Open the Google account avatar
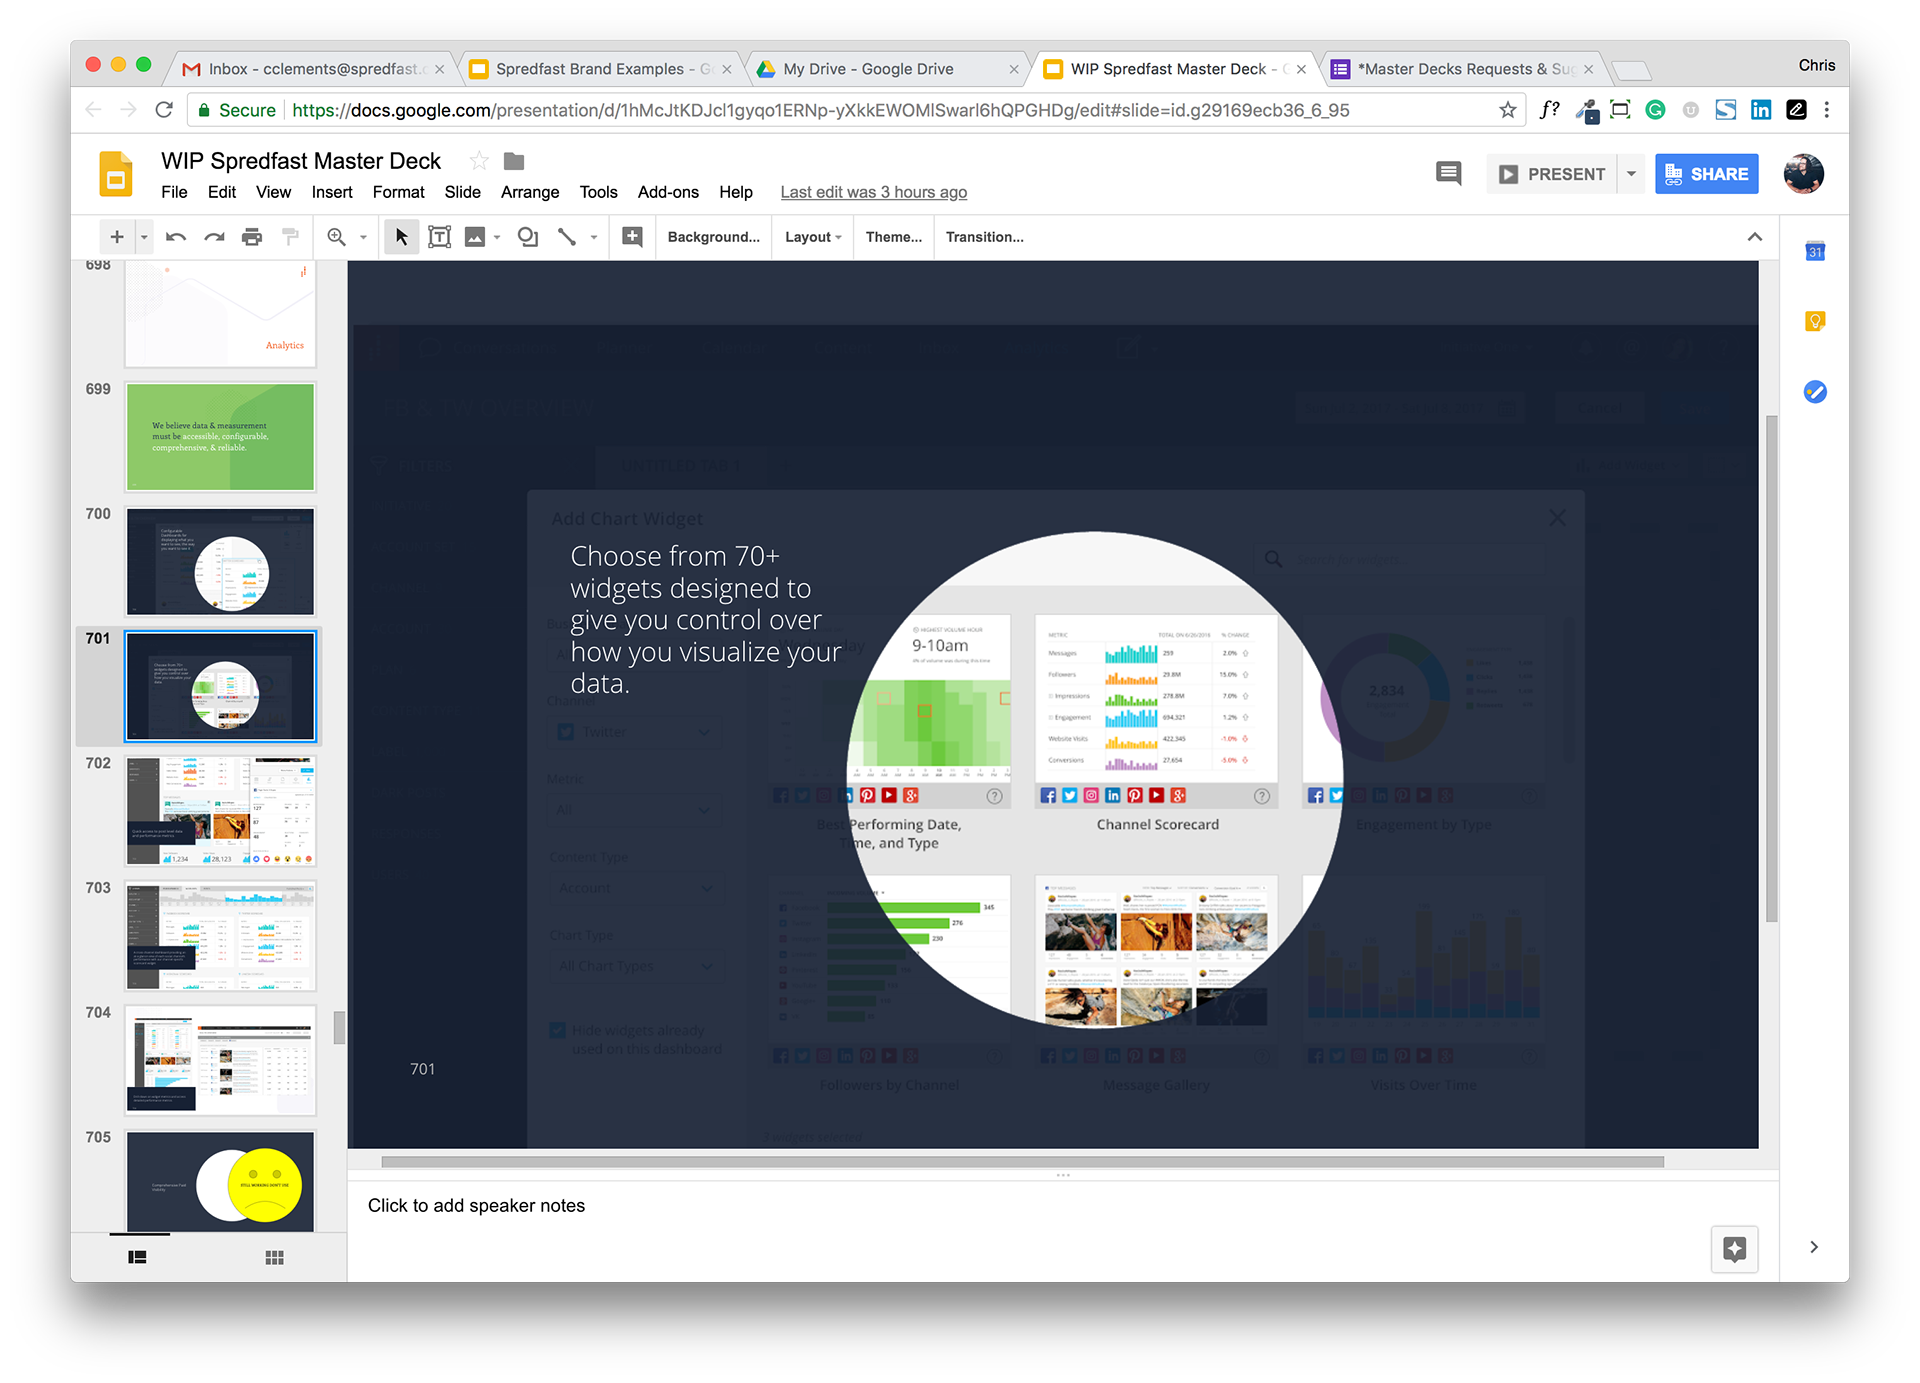This screenshot has width=1920, height=1383. (1804, 174)
